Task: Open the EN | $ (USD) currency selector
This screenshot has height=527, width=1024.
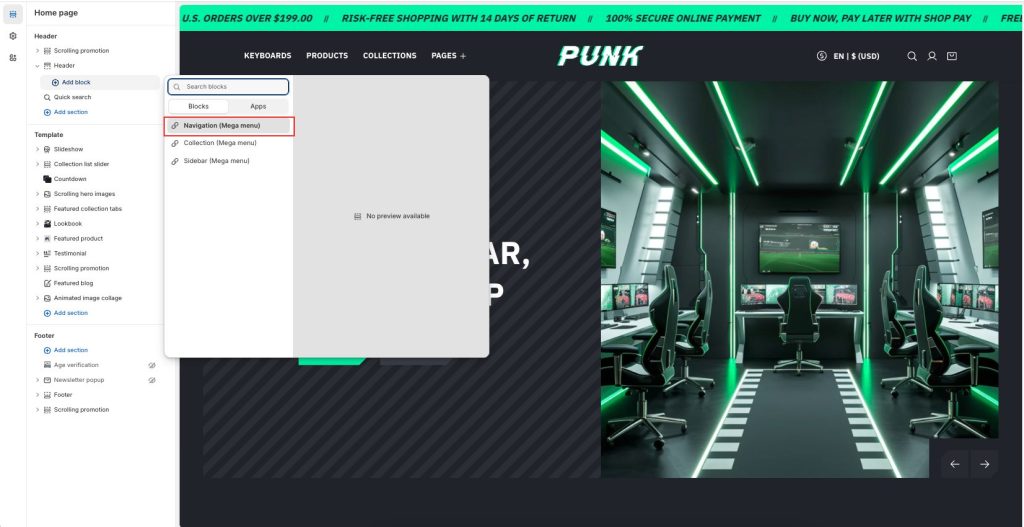Action: coord(856,56)
